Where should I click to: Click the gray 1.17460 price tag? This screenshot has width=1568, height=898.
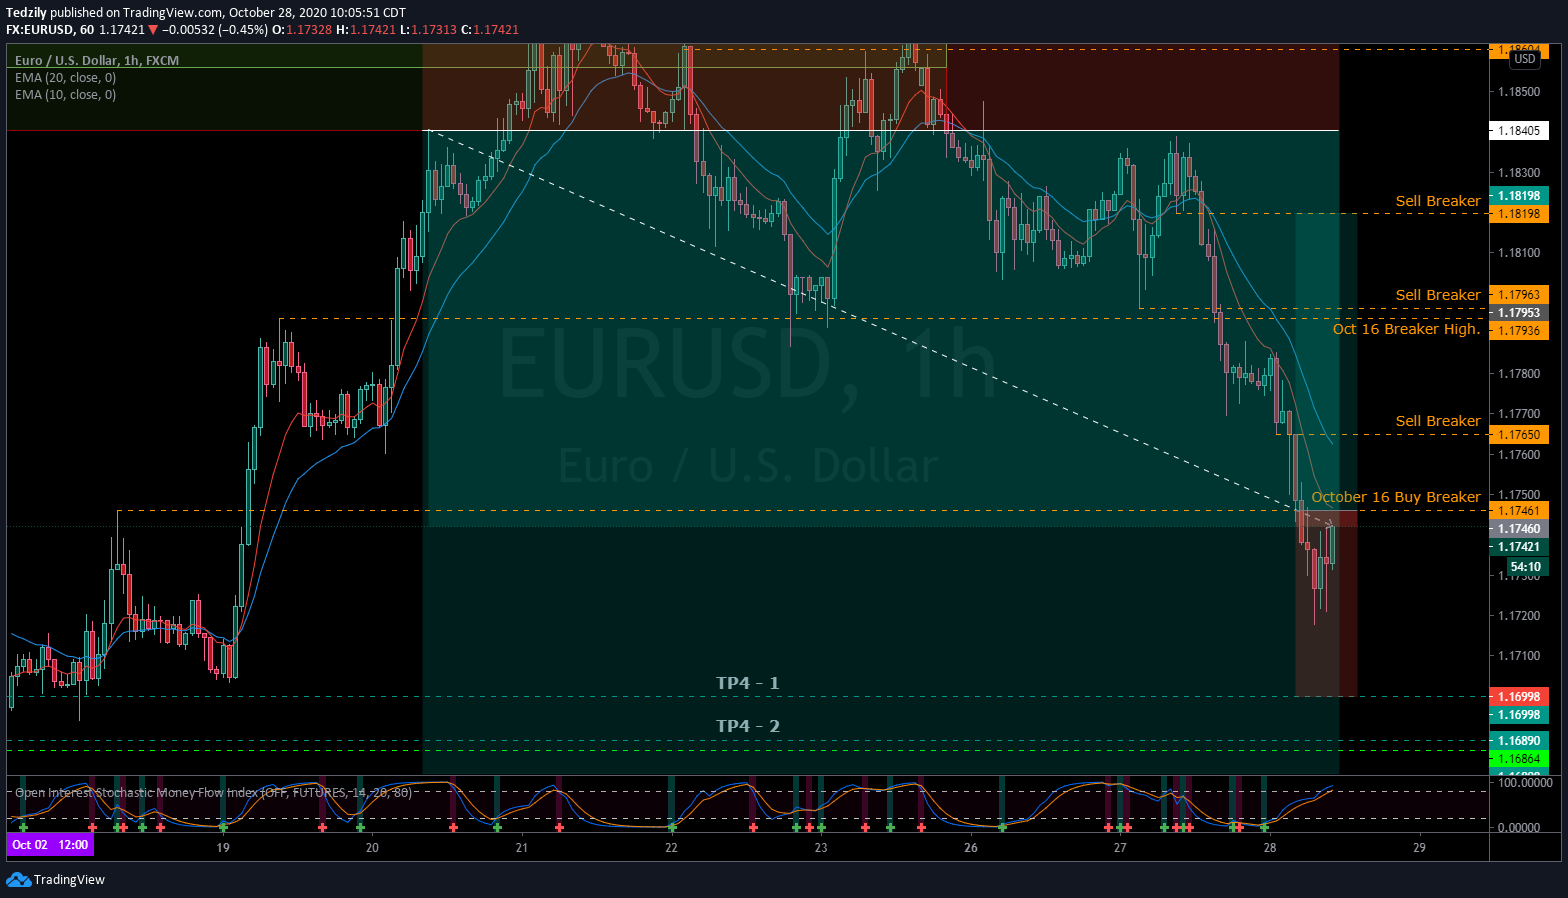[x=1519, y=528]
